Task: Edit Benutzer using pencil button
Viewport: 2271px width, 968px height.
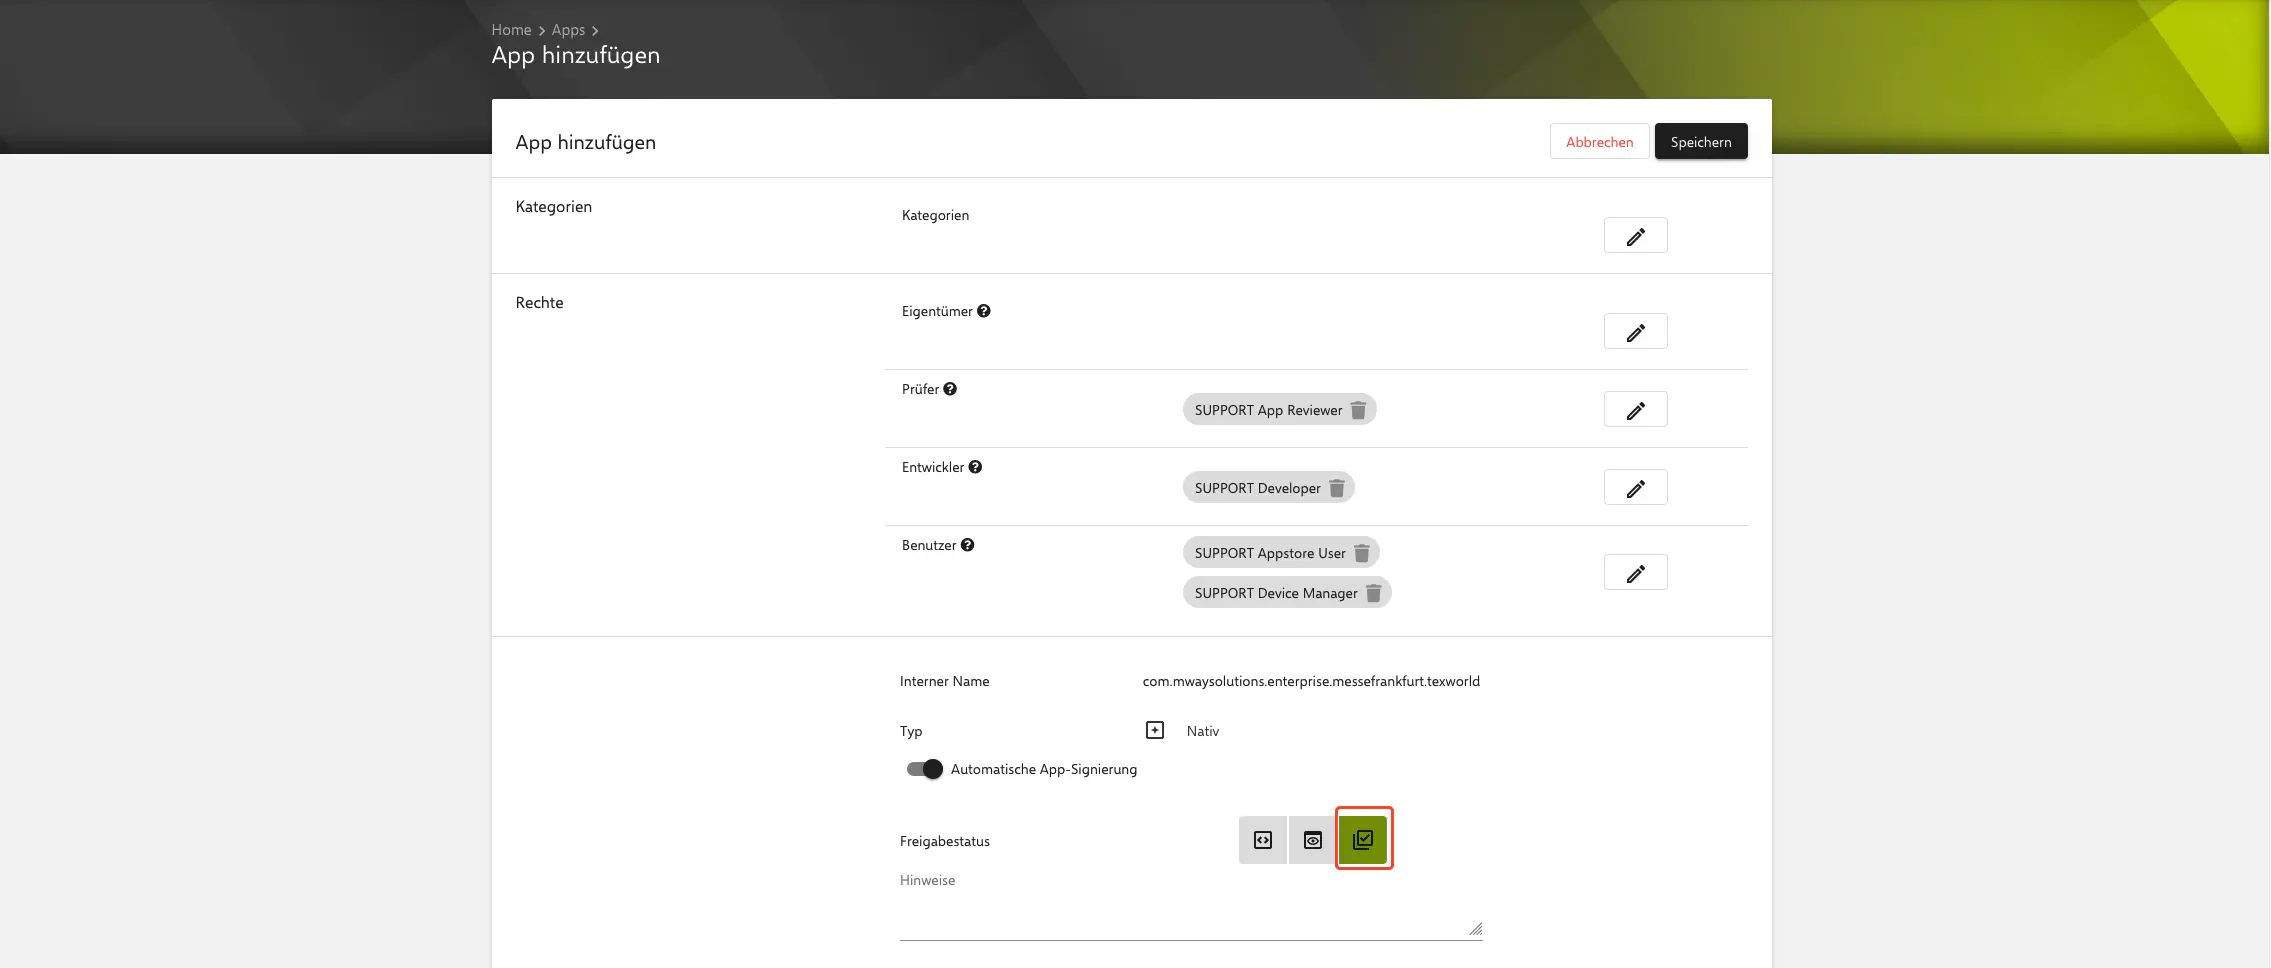Action: click(1635, 573)
